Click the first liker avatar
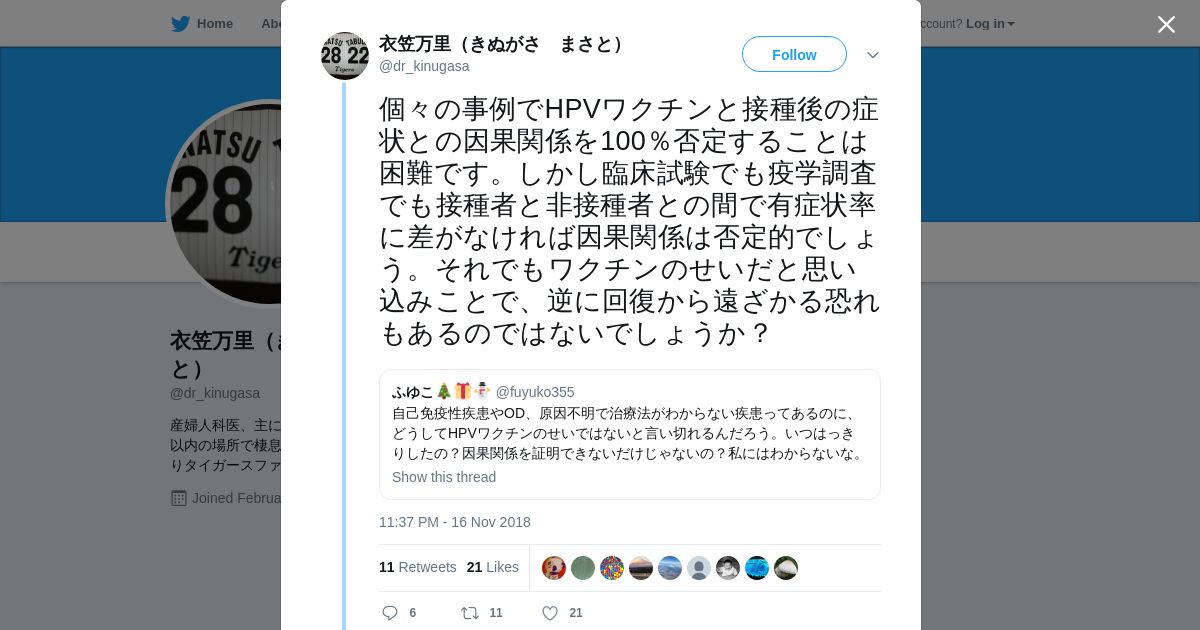 tap(554, 568)
